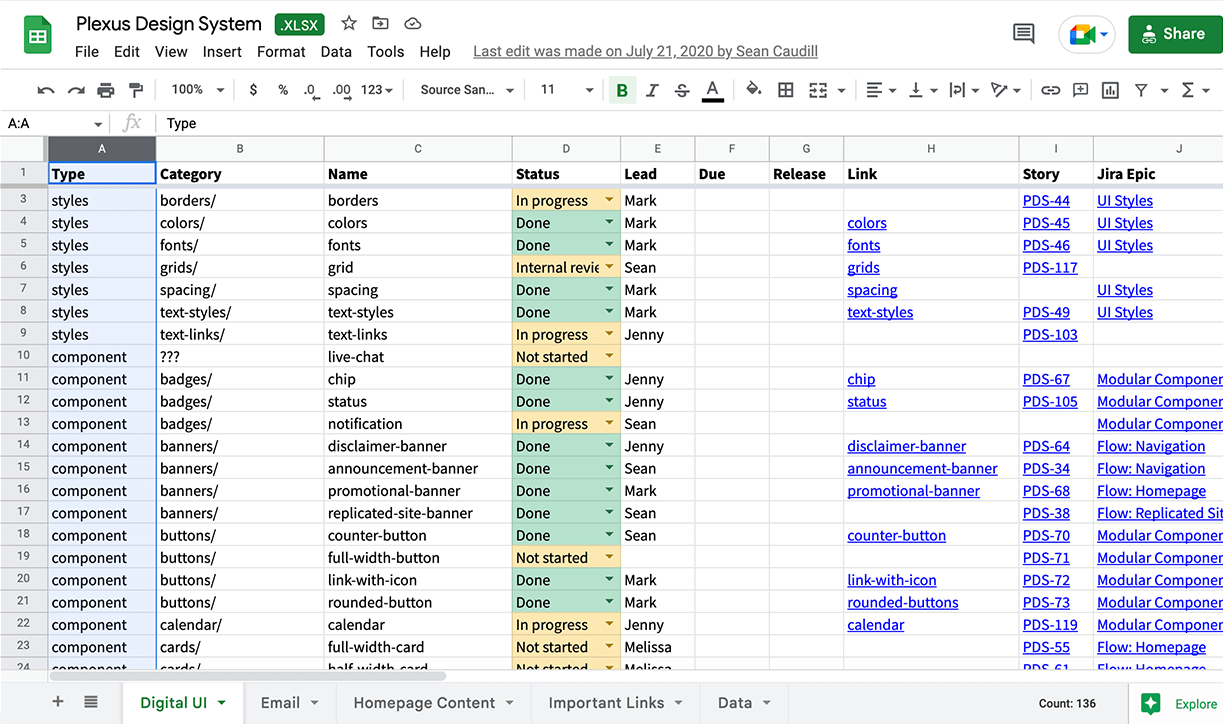This screenshot has height=724, width=1223.
Task: Select the paint format roller icon
Action: click(136, 90)
